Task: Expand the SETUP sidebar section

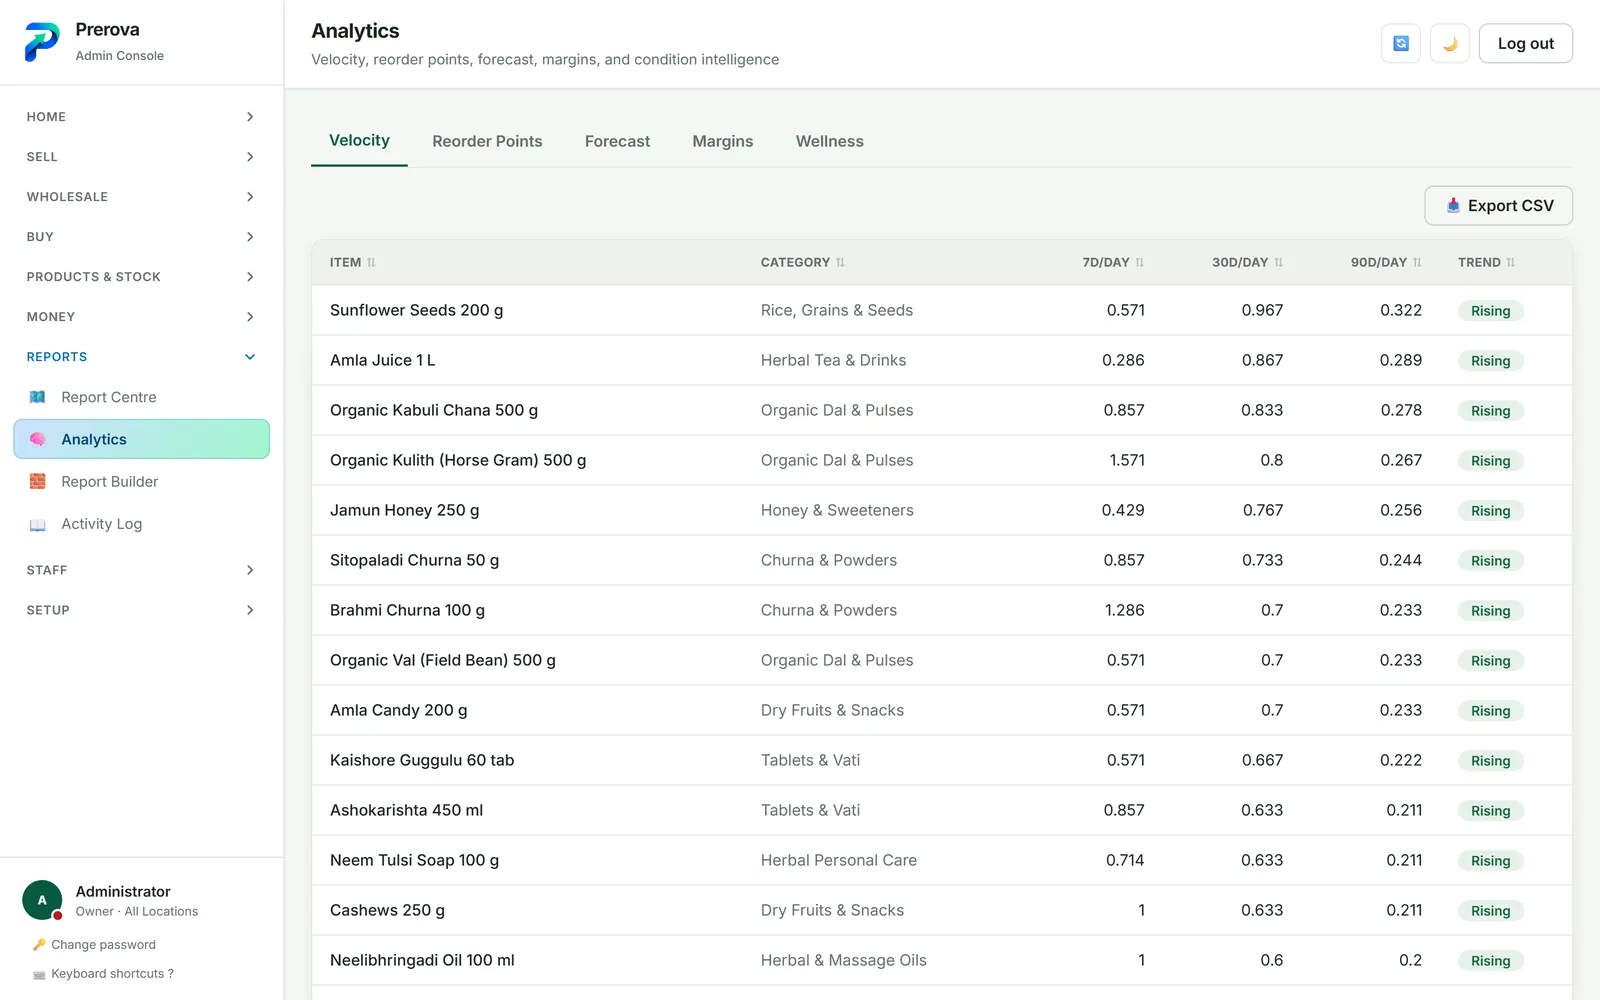Action: 141,610
